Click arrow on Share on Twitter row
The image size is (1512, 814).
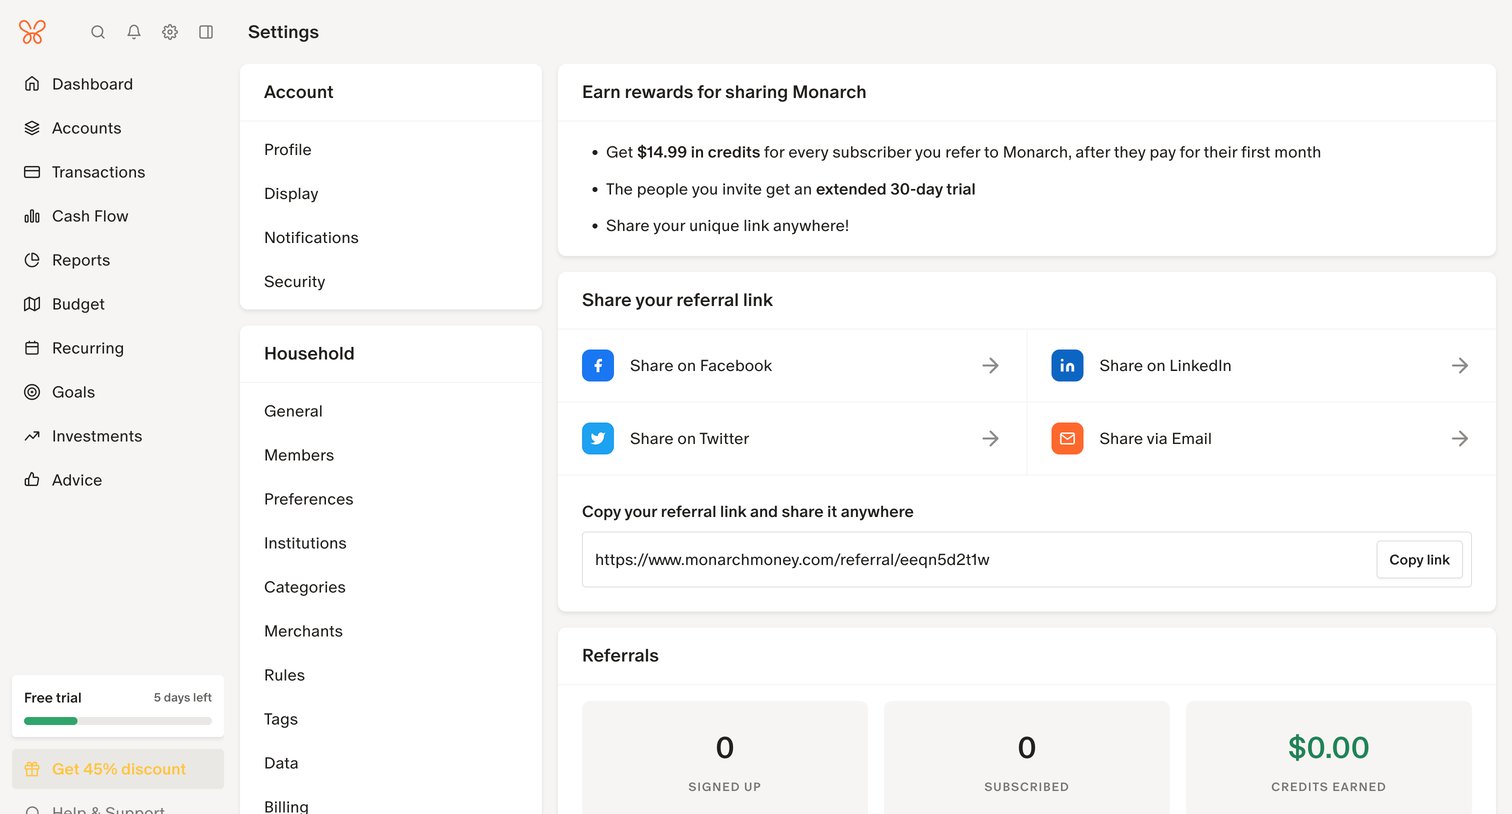tap(990, 438)
